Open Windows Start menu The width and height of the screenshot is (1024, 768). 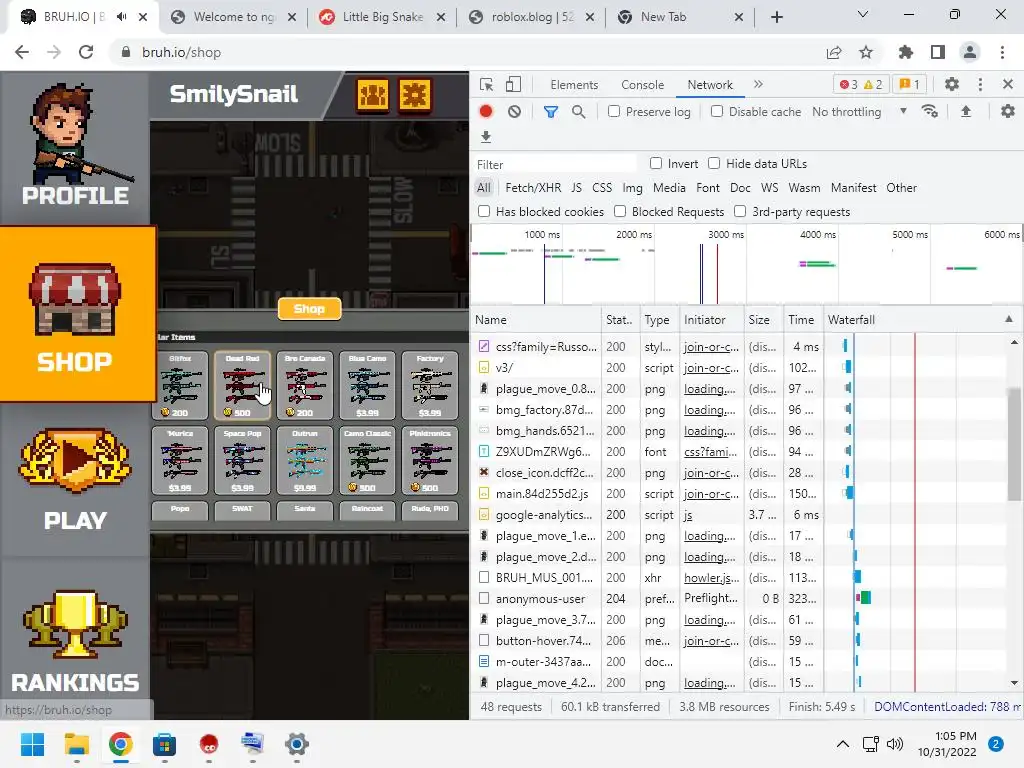pos(32,744)
